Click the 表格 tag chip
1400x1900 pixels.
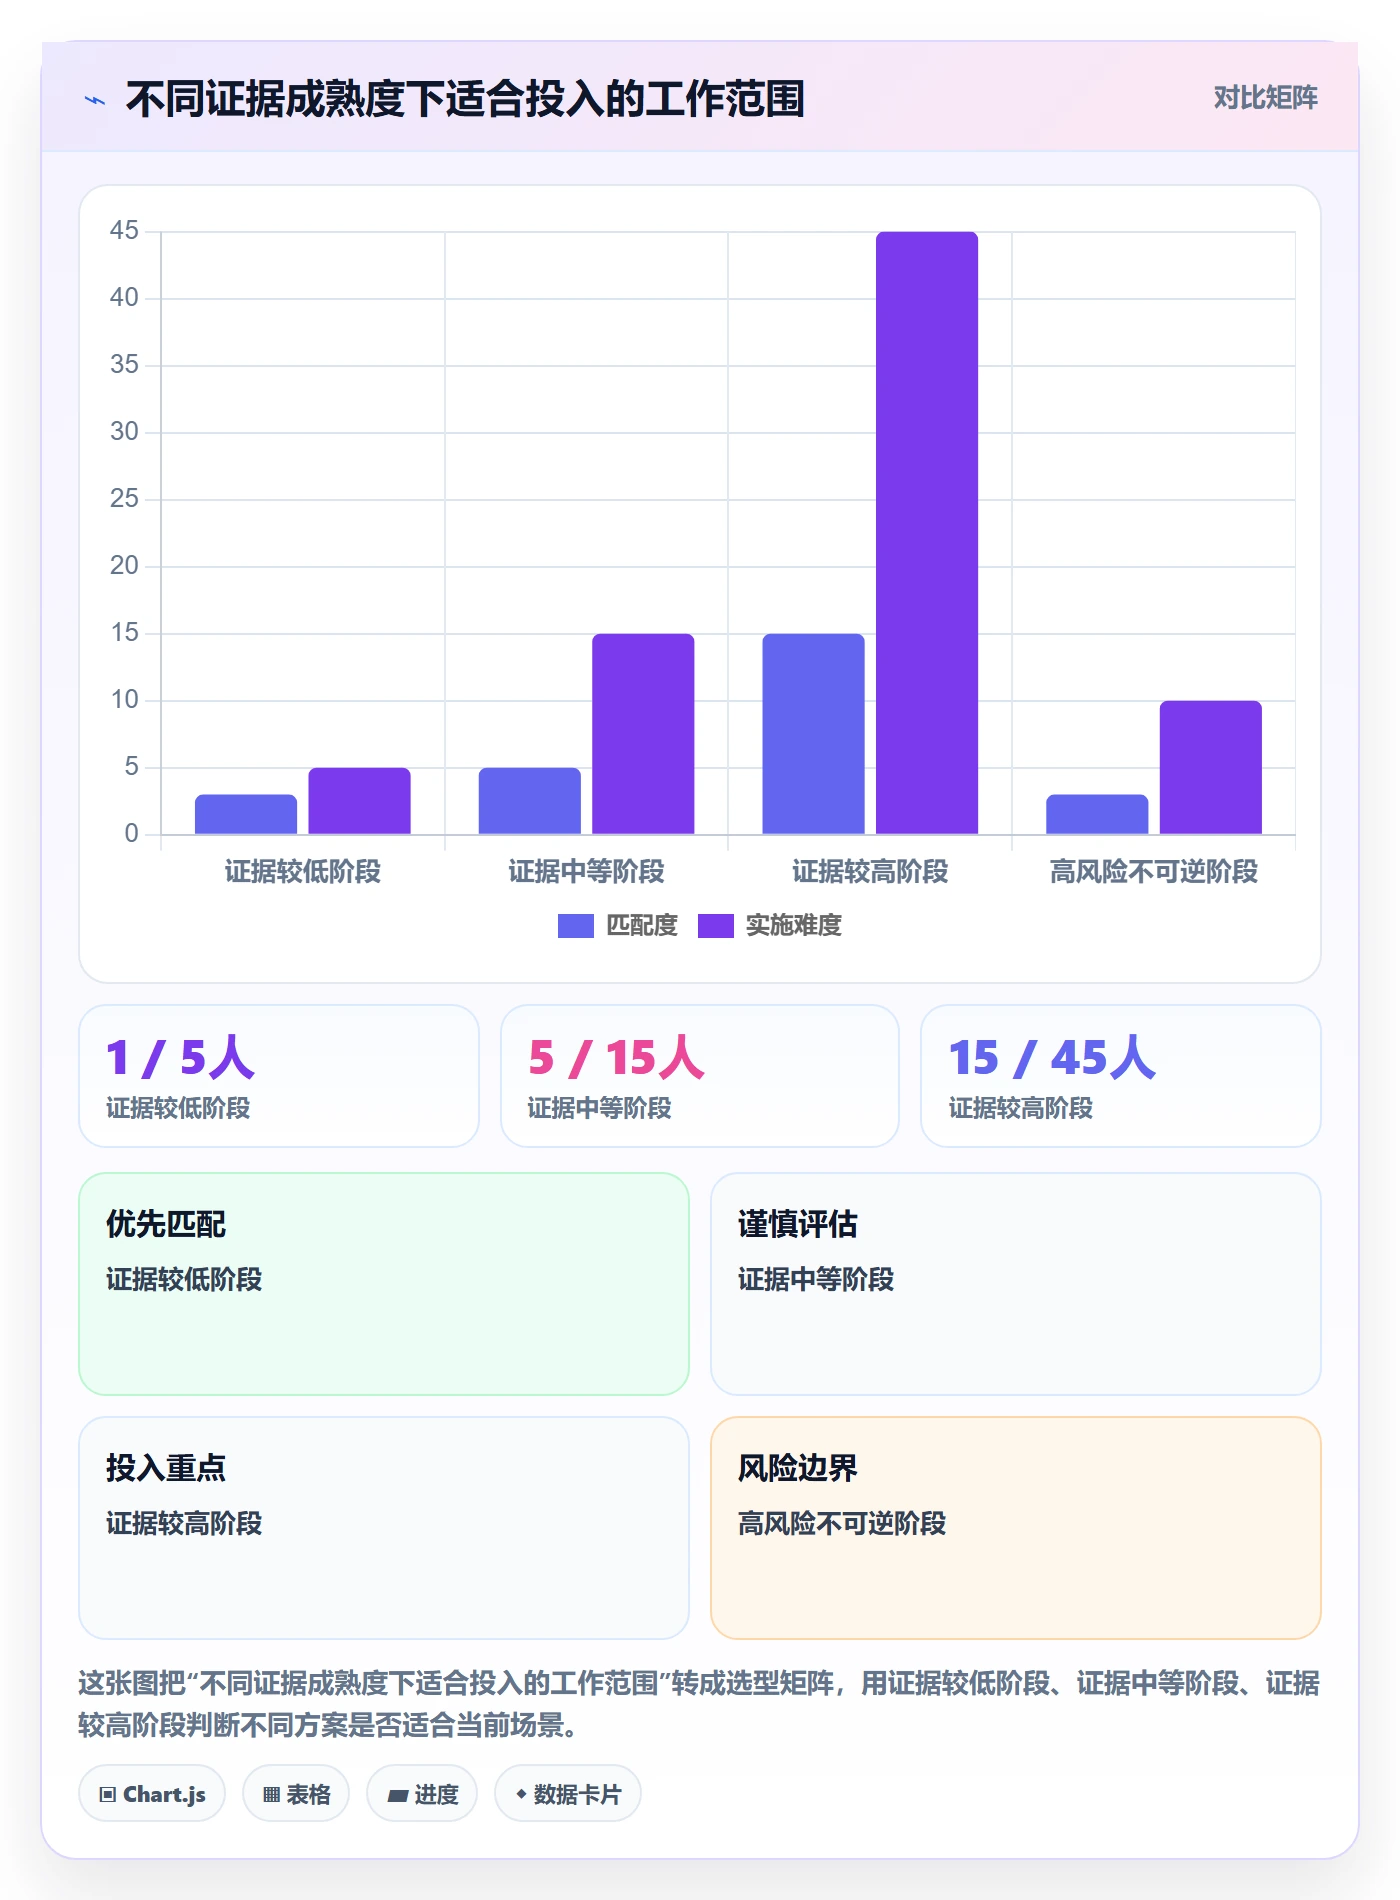point(296,1794)
